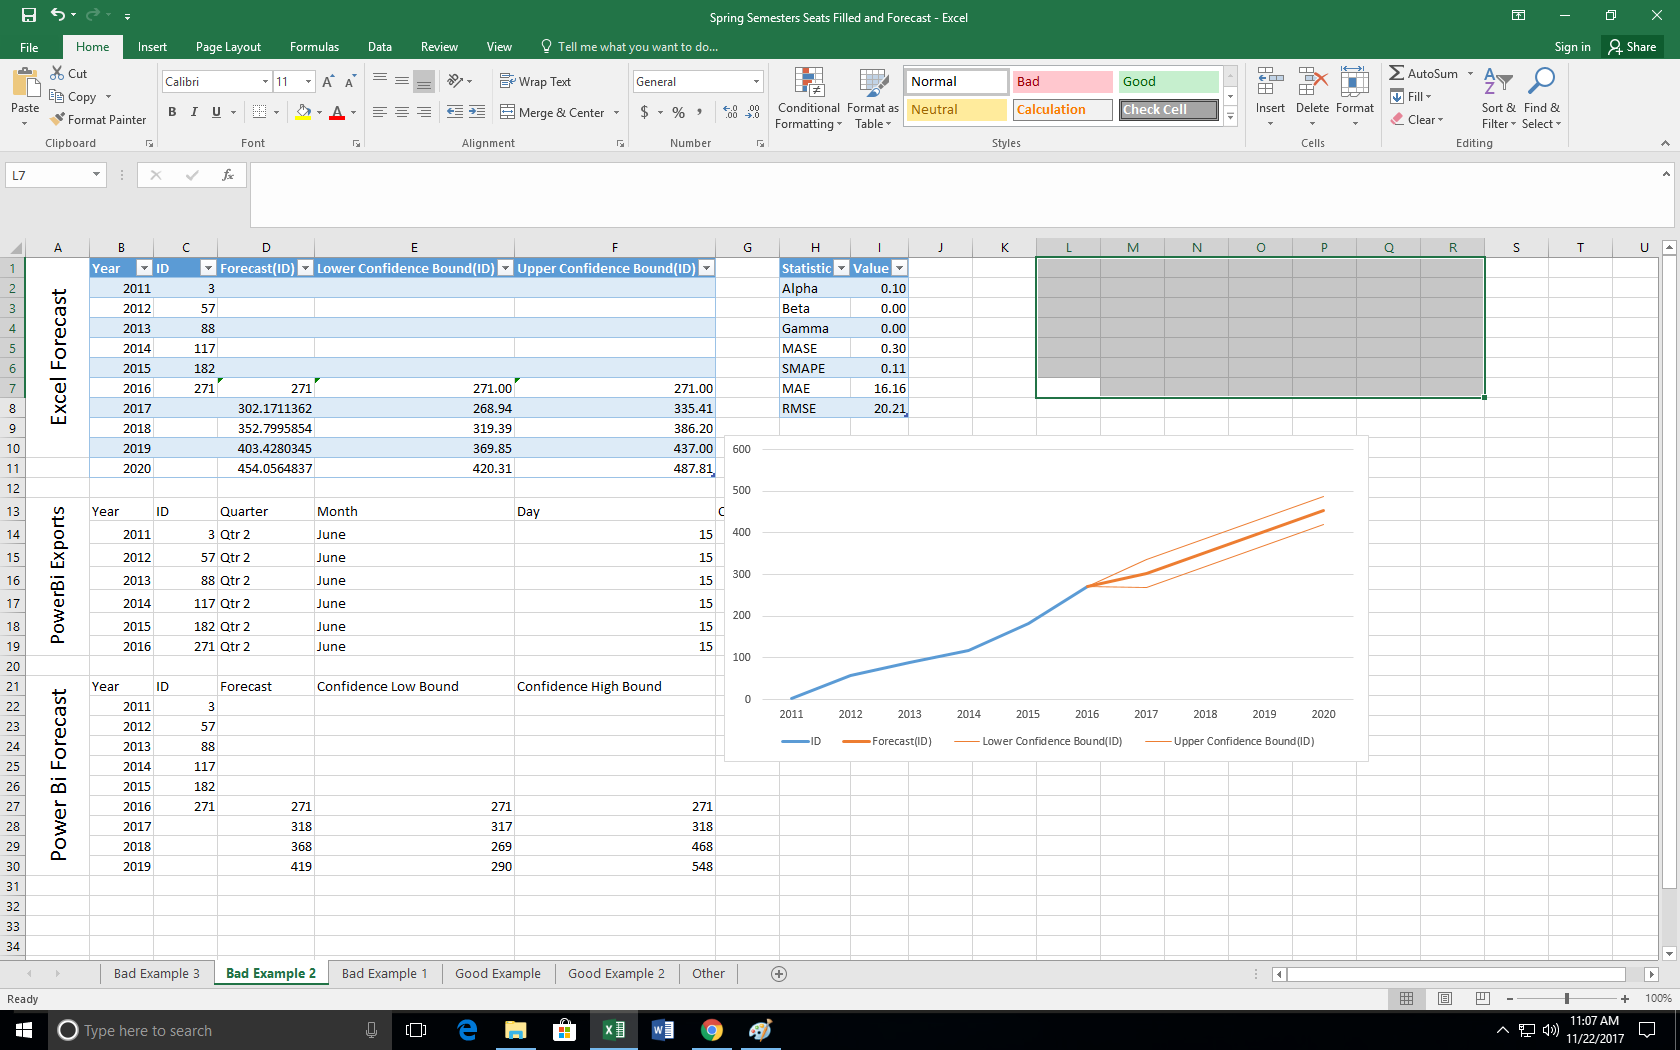Viewport: 1680px width, 1050px height.
Task: Open Statistic column filter dropdown
Action: 841,268
